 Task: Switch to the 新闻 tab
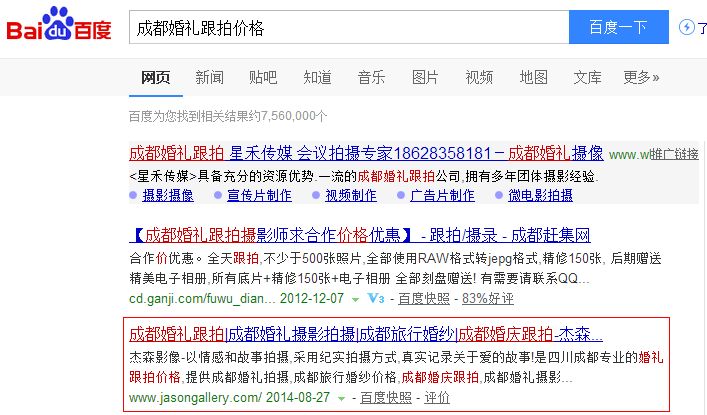coord(209,77)
